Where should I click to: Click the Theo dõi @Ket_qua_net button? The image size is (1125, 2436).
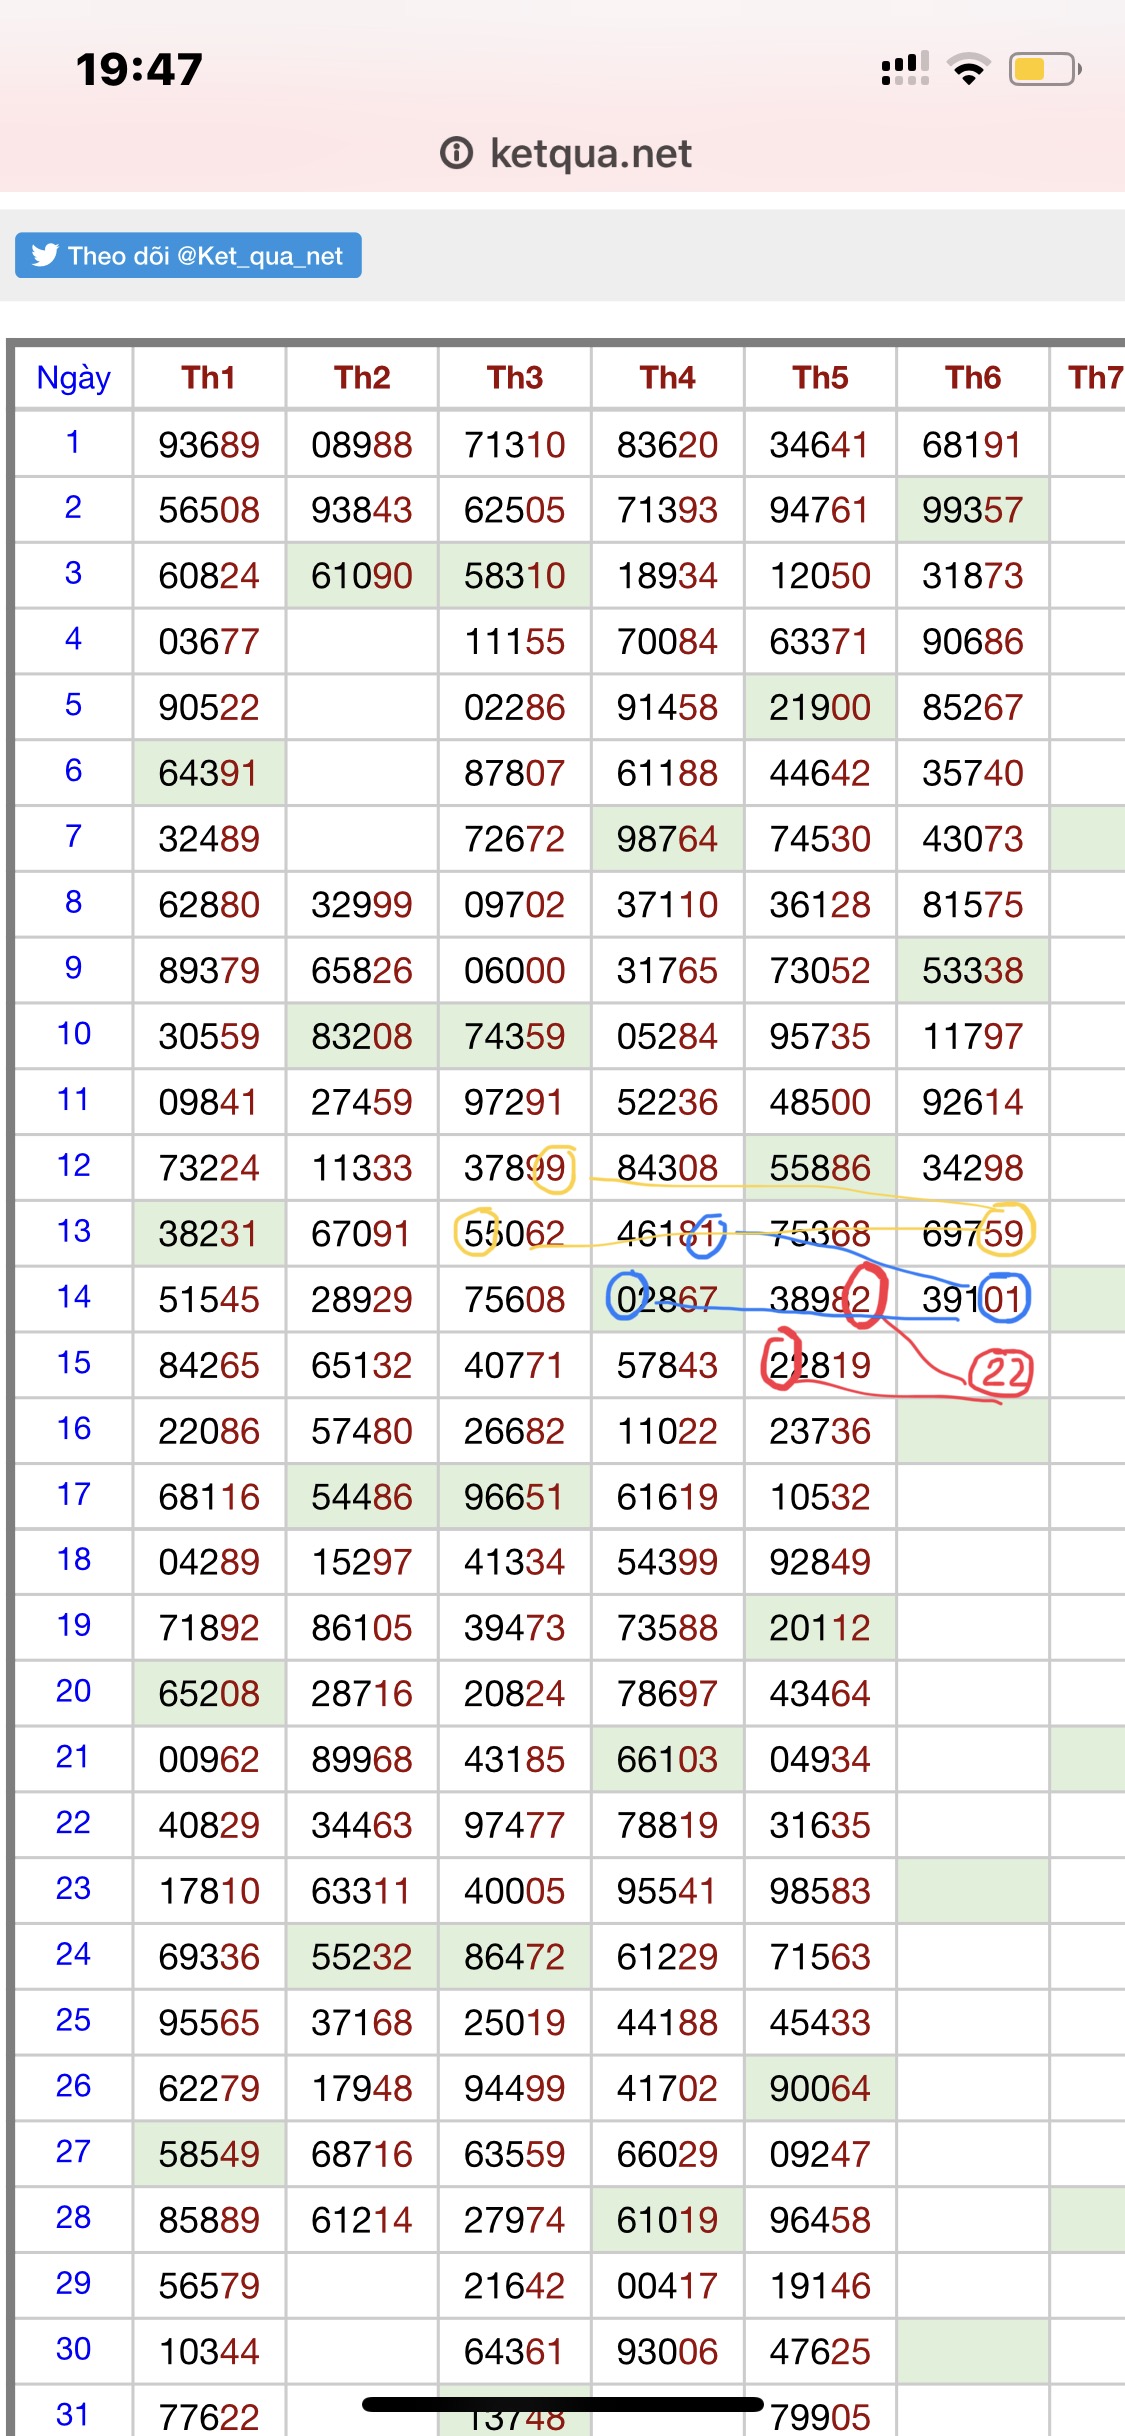188,256
